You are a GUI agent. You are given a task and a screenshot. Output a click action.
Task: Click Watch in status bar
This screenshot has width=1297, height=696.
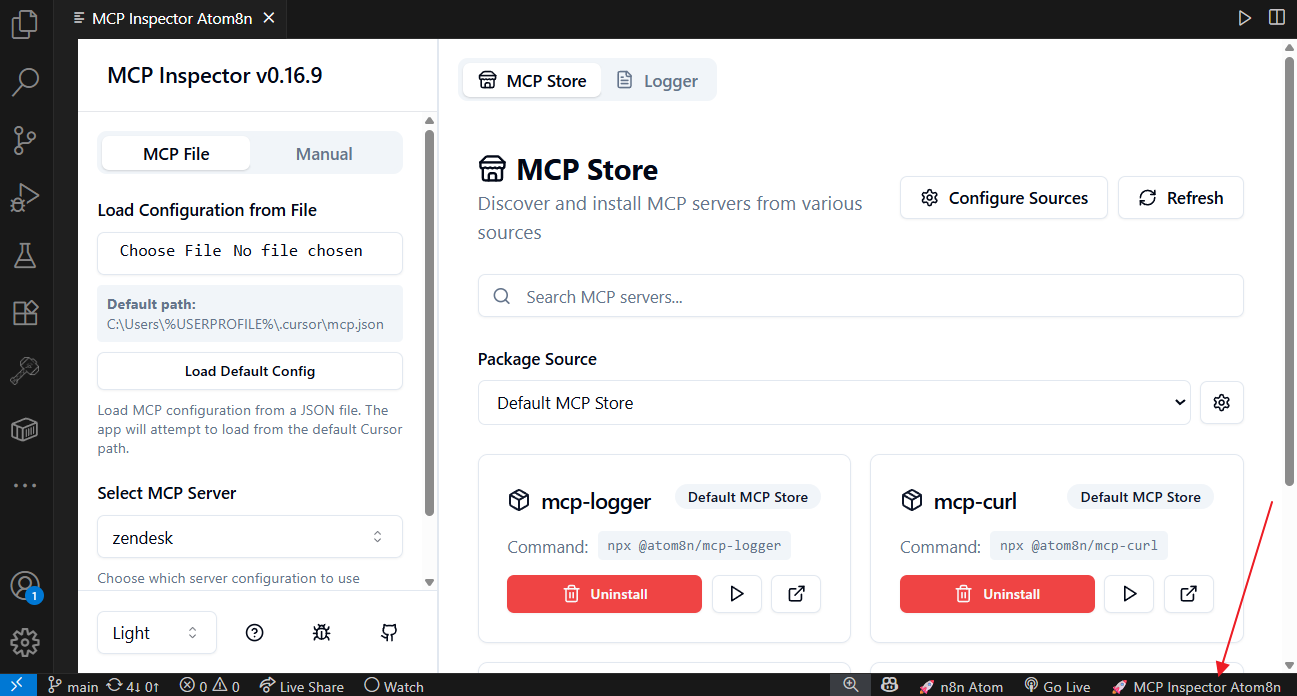tap(394, 686)
